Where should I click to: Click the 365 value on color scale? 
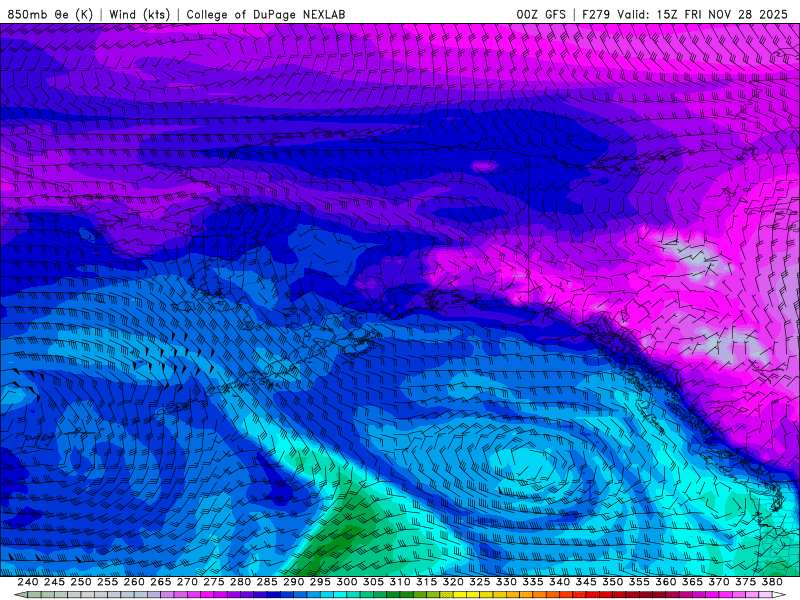pyautogui.click(x=692, y=582)
